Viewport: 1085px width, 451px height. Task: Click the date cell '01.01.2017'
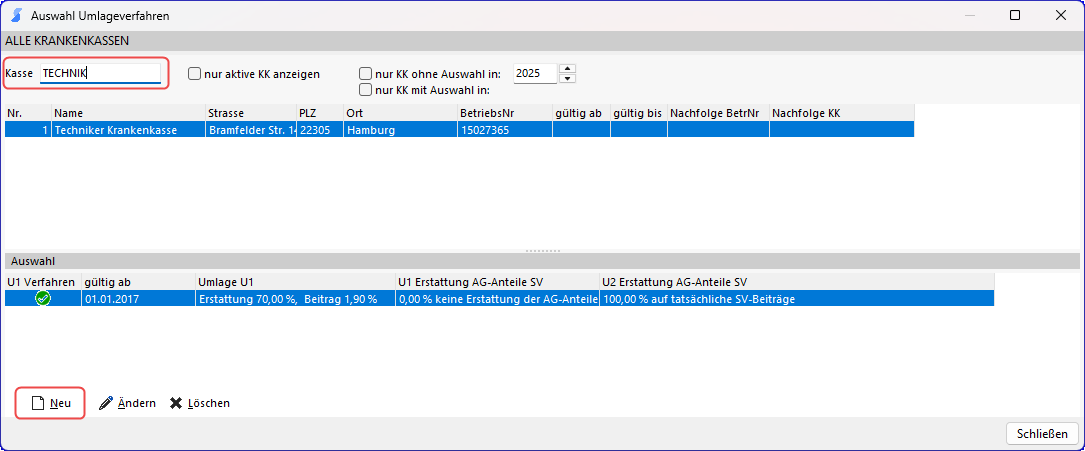pos(138,299)
